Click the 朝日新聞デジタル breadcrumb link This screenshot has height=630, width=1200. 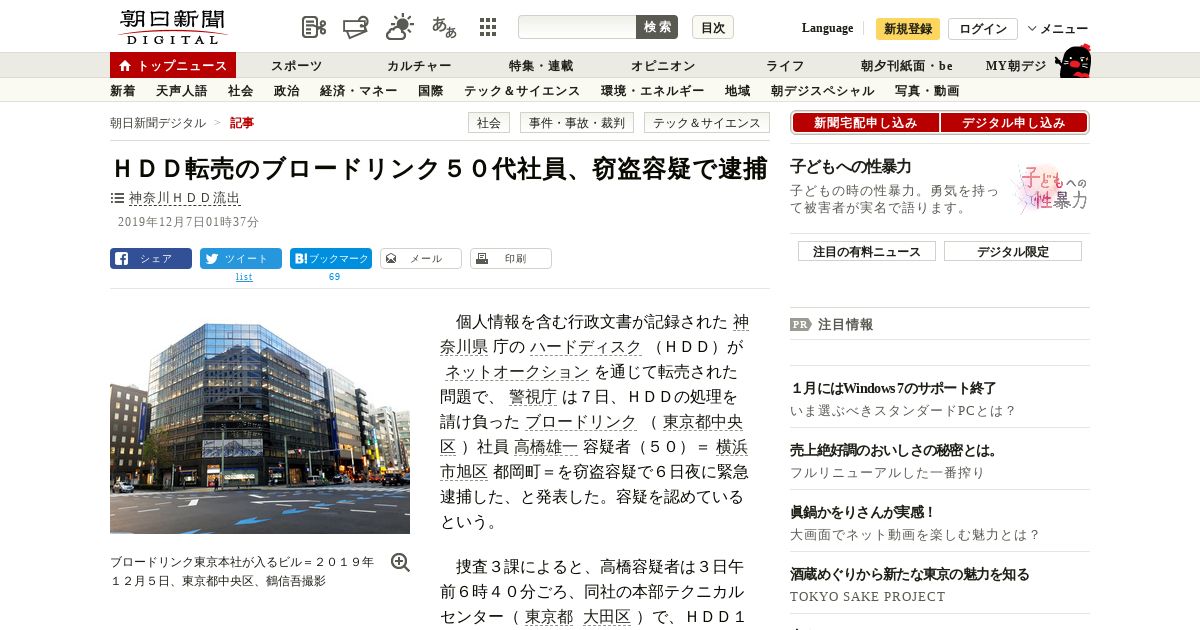coord(158,123)
